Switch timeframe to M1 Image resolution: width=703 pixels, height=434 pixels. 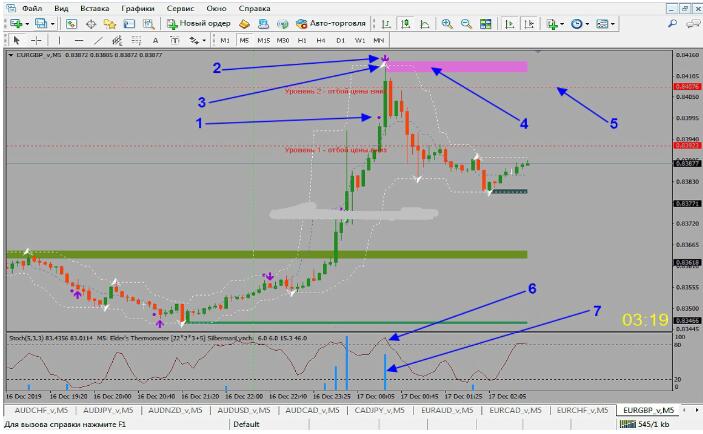225,40
